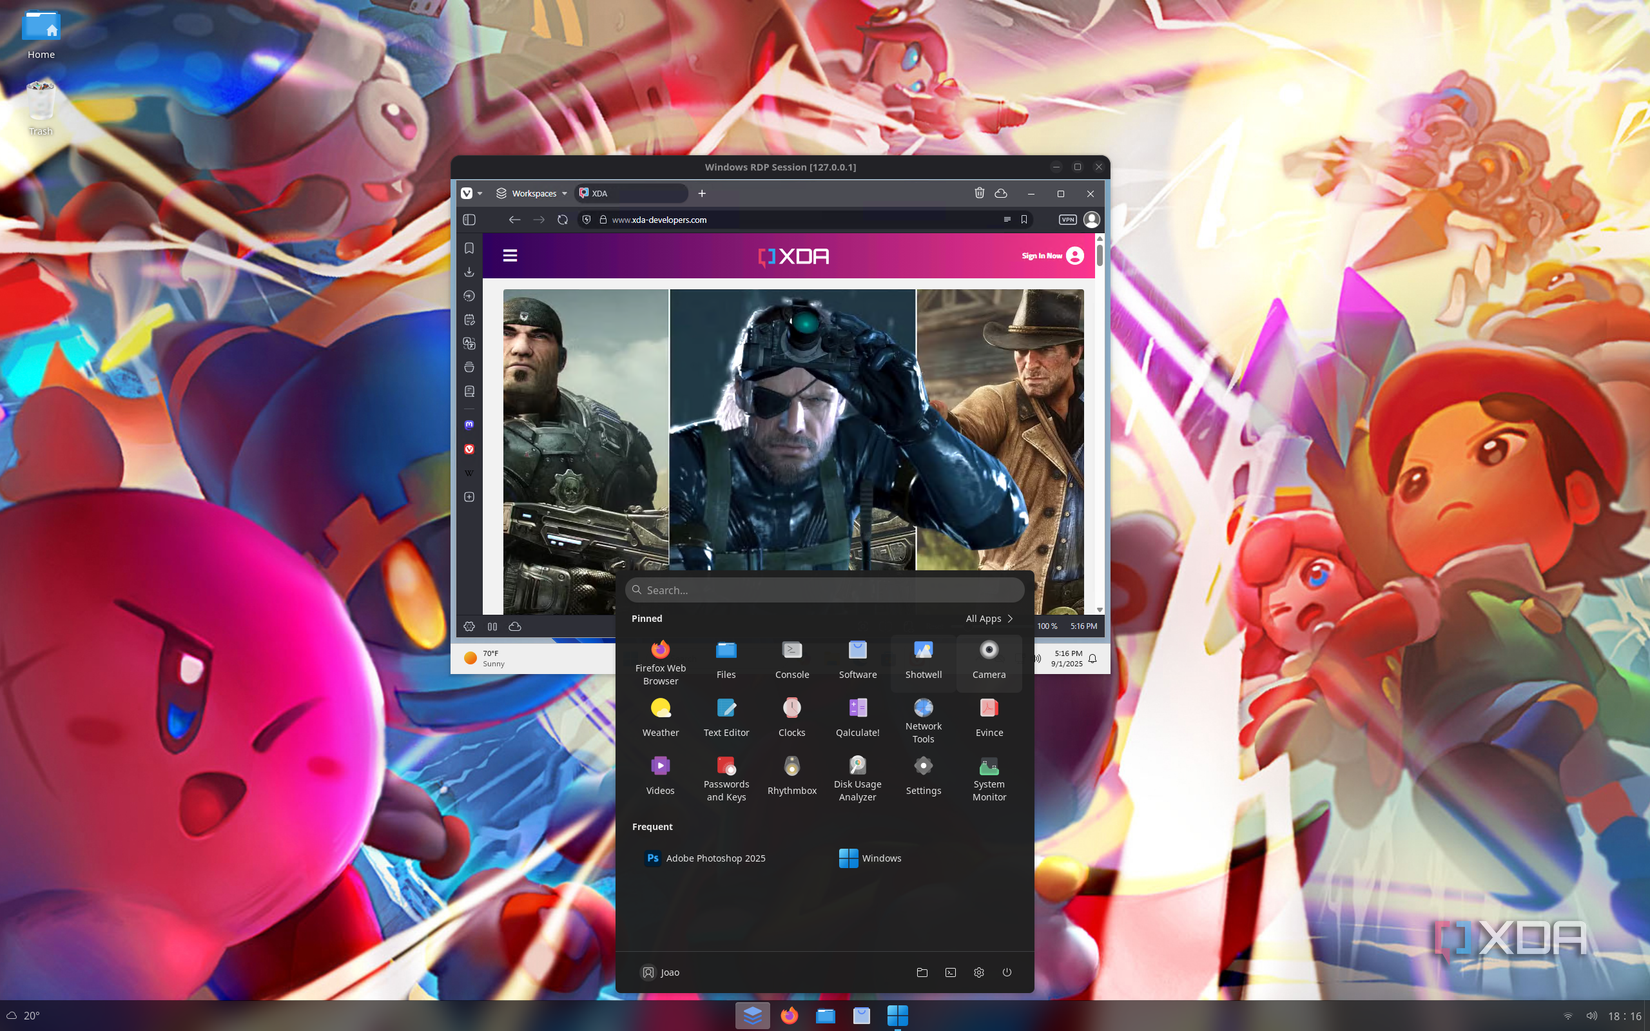The image size is (1650, 1031).
Task: Open the Camera app
Action: [x=989, y=662]
